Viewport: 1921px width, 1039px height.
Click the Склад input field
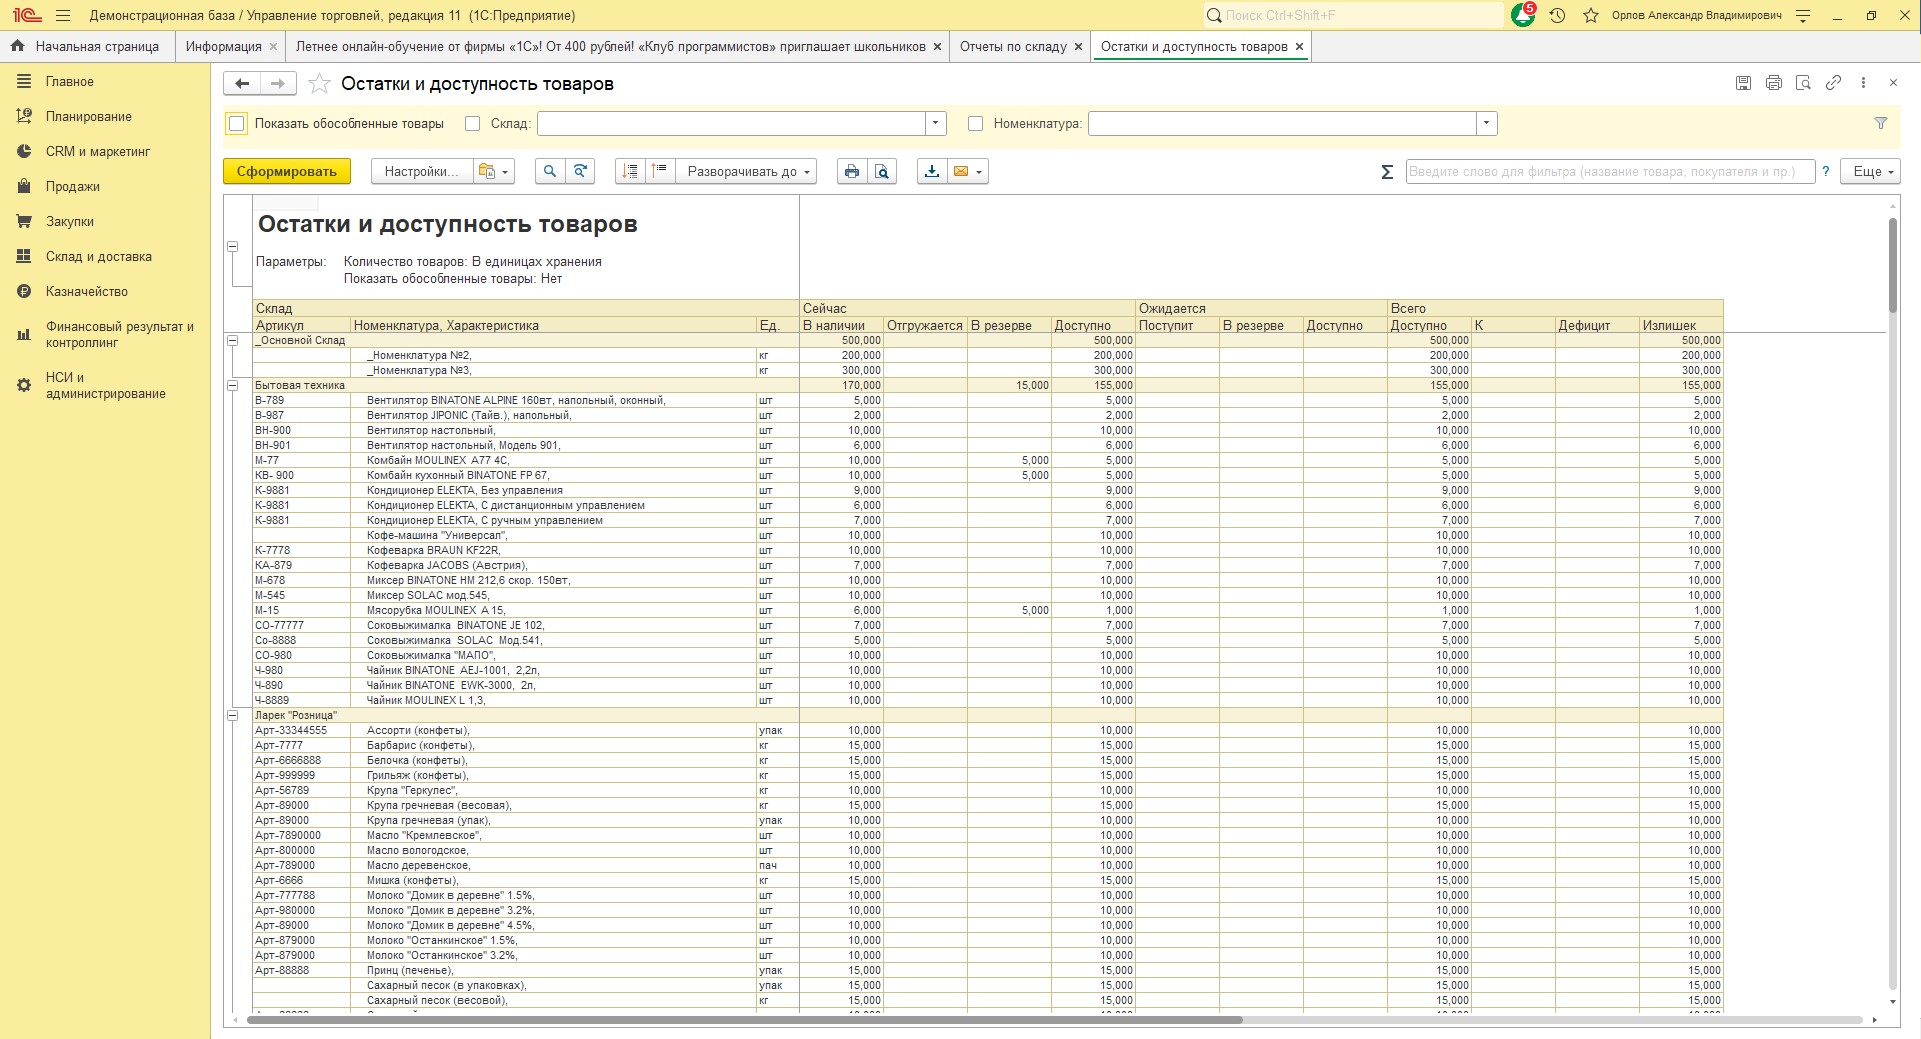(732, 124)
